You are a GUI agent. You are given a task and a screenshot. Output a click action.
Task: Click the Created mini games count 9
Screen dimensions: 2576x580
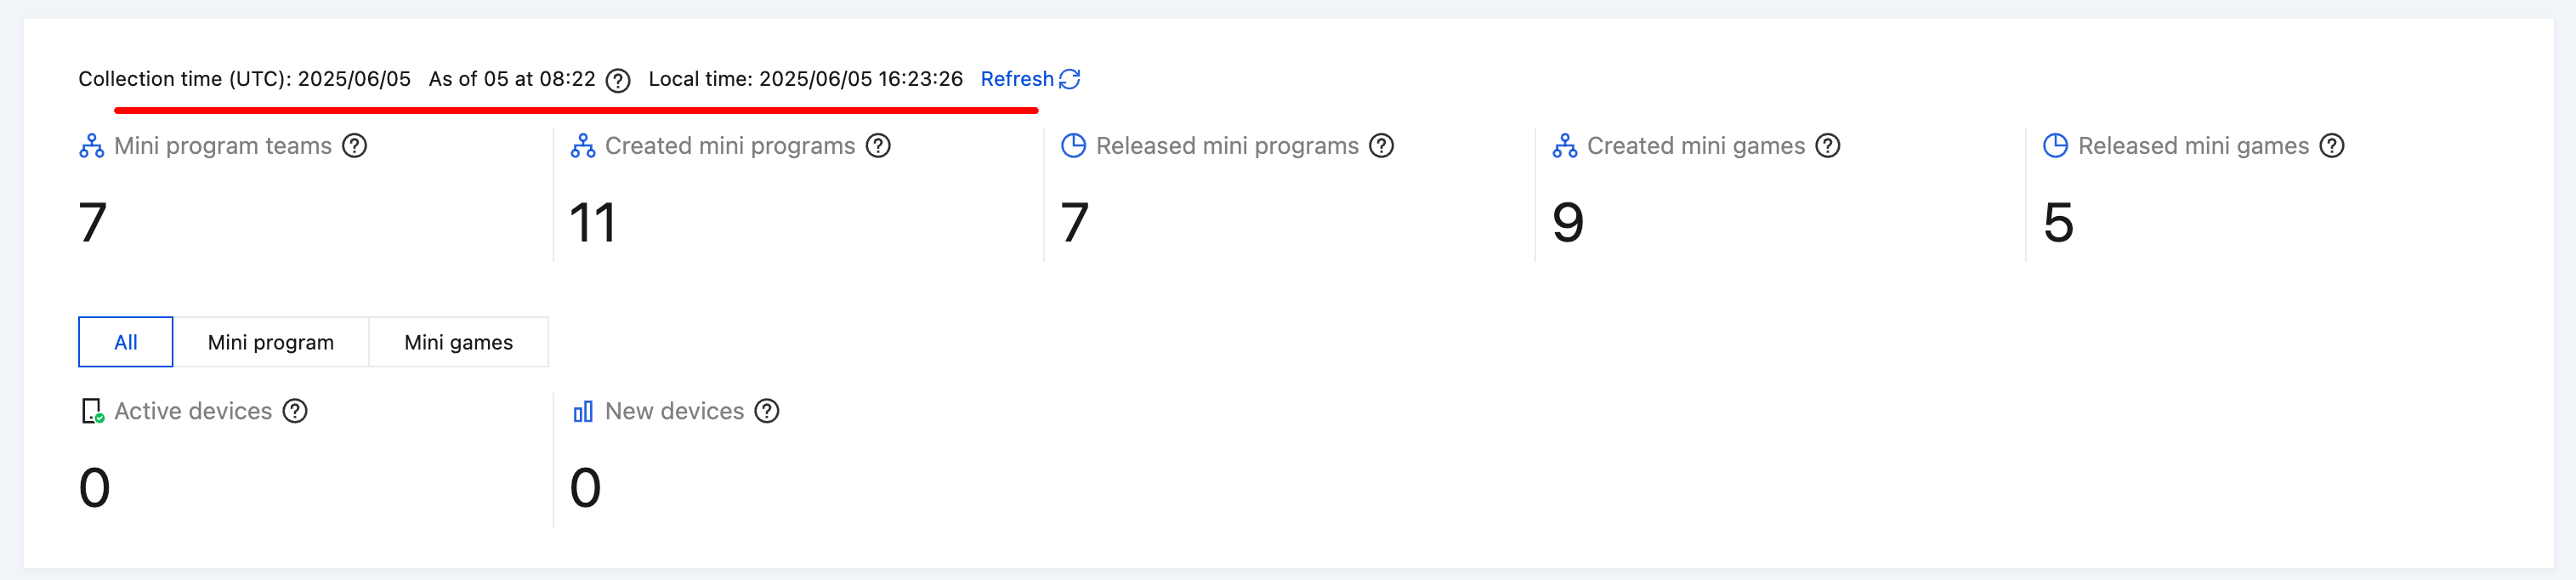pyautogui.click(x=1567, y=222)
